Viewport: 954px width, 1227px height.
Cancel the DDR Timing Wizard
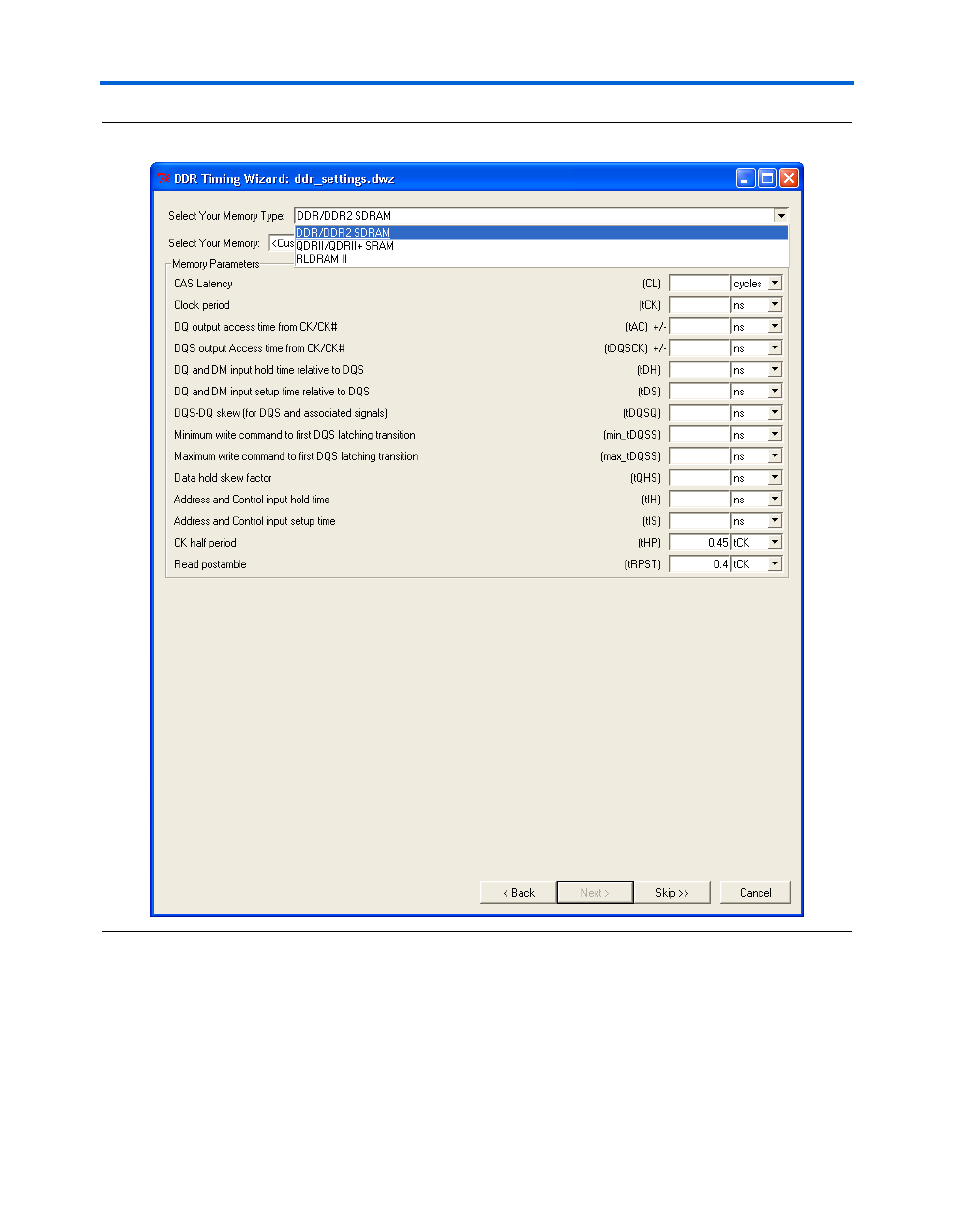coord(755,893)
